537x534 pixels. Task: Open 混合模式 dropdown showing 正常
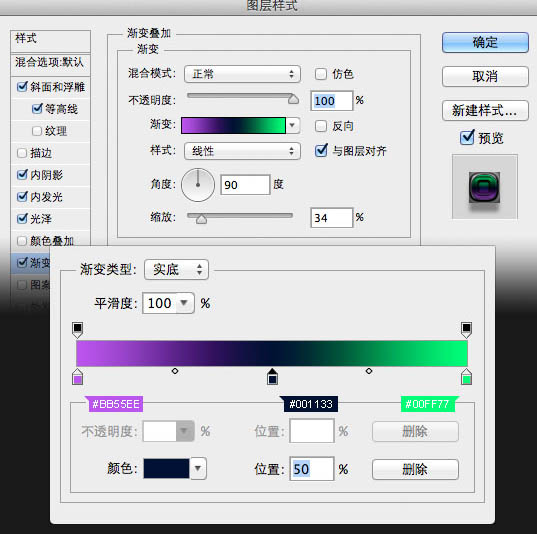click(242, 74)
